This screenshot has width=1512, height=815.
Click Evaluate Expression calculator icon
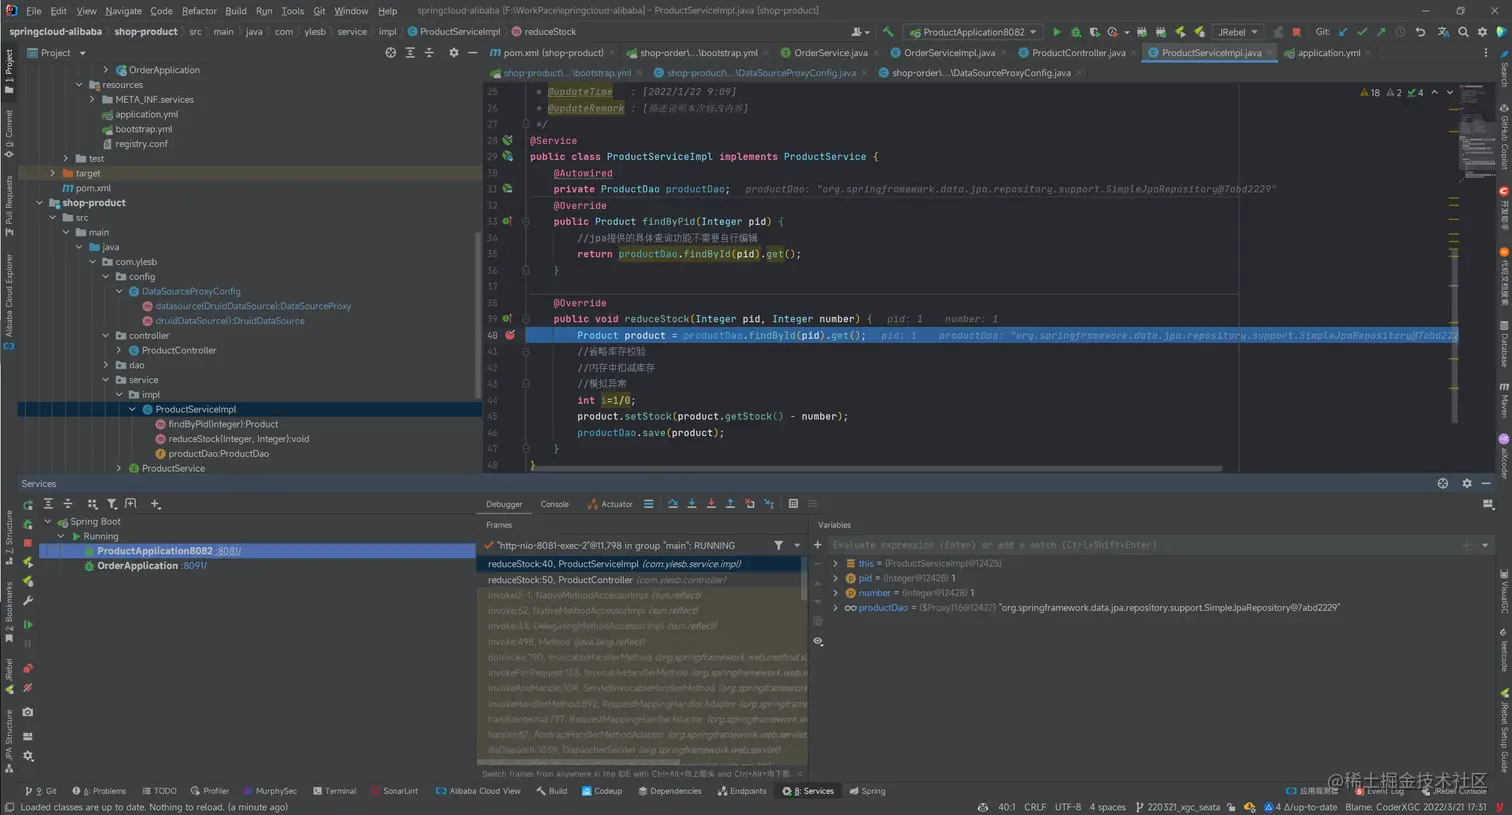coord(793,504)
